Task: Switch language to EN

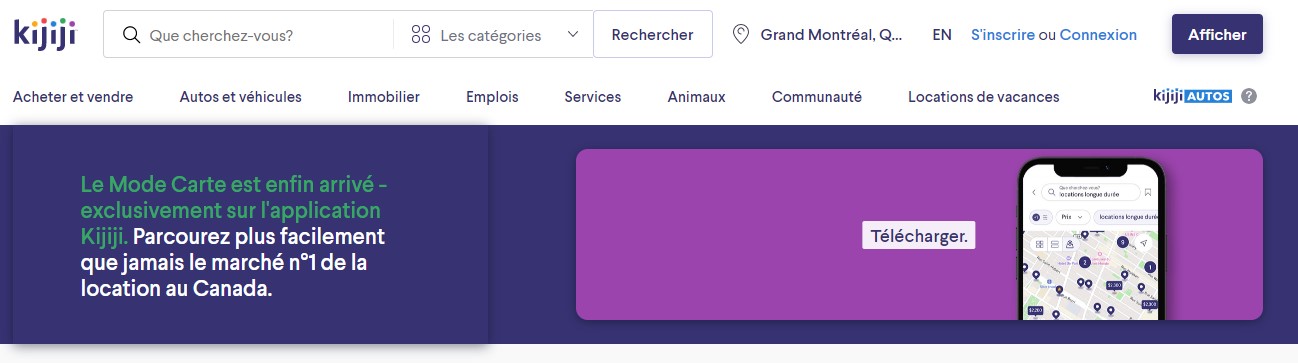Action: pyautogui.click(x=942, y=35)
